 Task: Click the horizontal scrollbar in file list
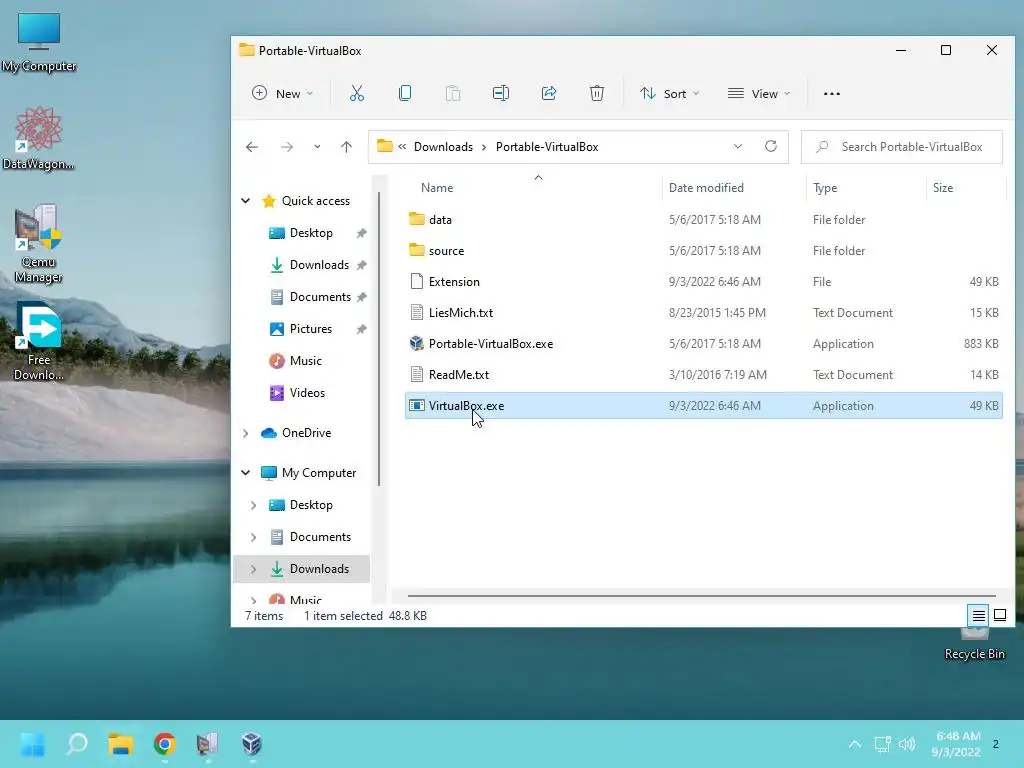[x=701, y=596]
